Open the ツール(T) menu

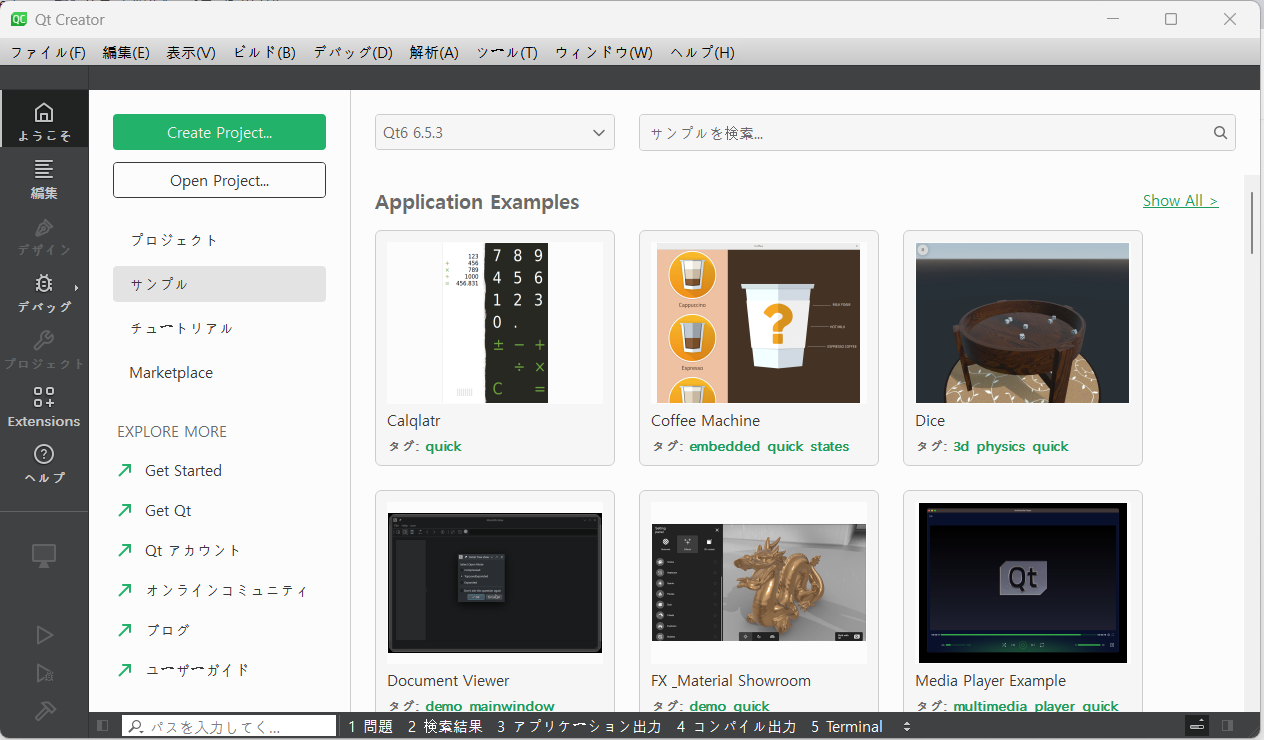(507, 53)
